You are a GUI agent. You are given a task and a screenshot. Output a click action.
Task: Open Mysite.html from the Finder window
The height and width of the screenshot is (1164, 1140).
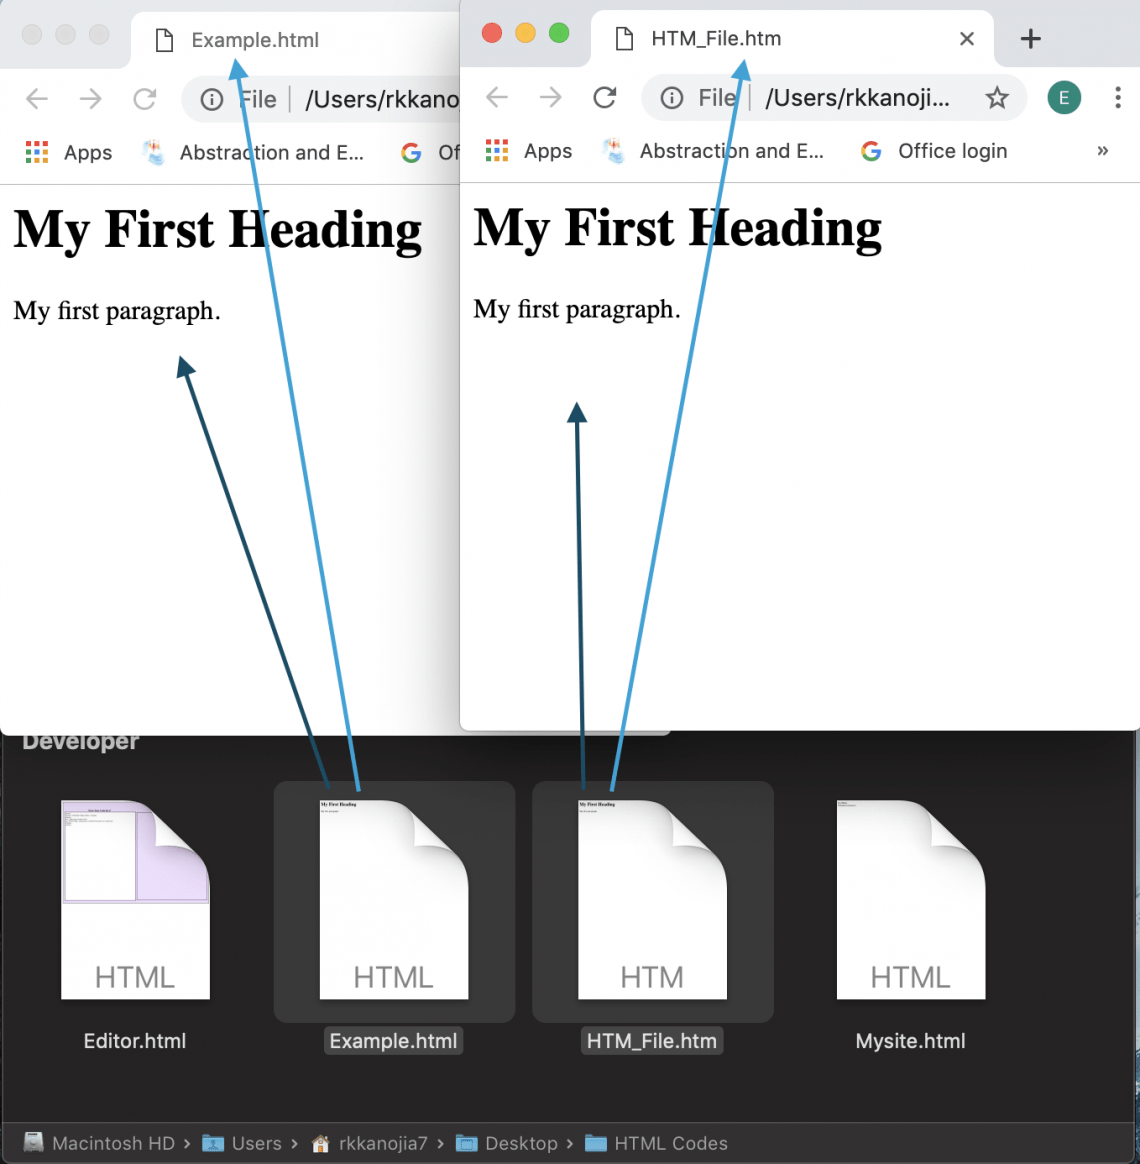tap(910, 900)
